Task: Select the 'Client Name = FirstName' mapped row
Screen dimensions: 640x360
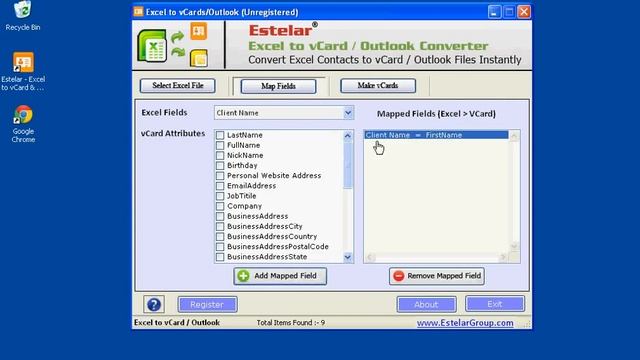Action: click(436, 135)
